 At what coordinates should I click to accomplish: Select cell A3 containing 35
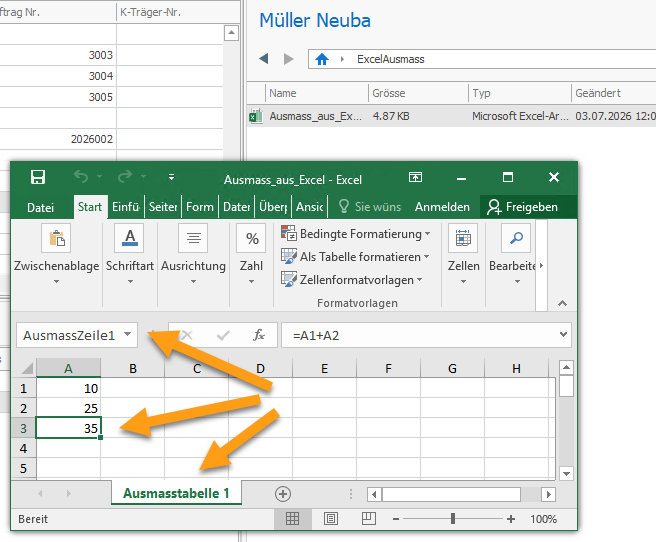pos(69,428)
